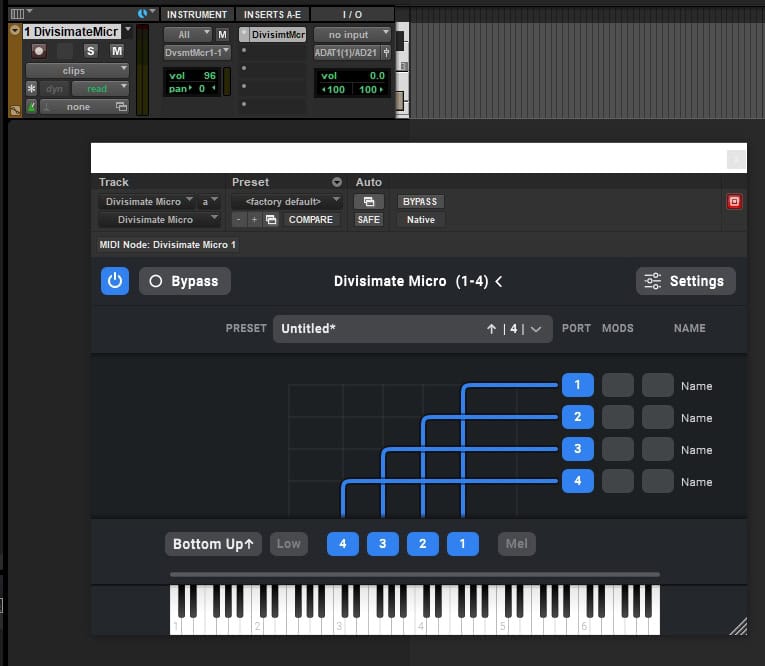Toggle output port 2 button
The height and width of the screenshot is (666, 765).
[x=578, y=417]
